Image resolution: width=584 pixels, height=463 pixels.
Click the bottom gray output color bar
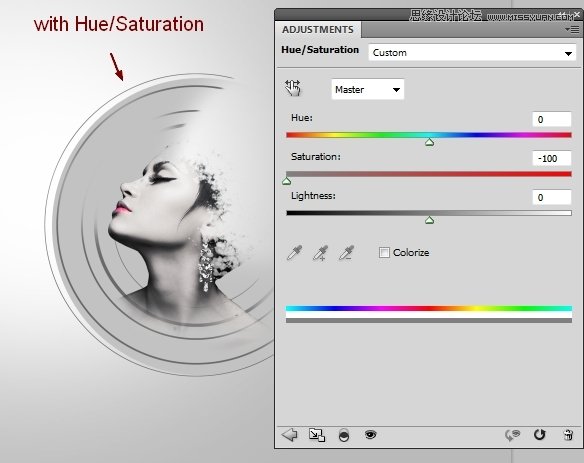coord(429,320)
